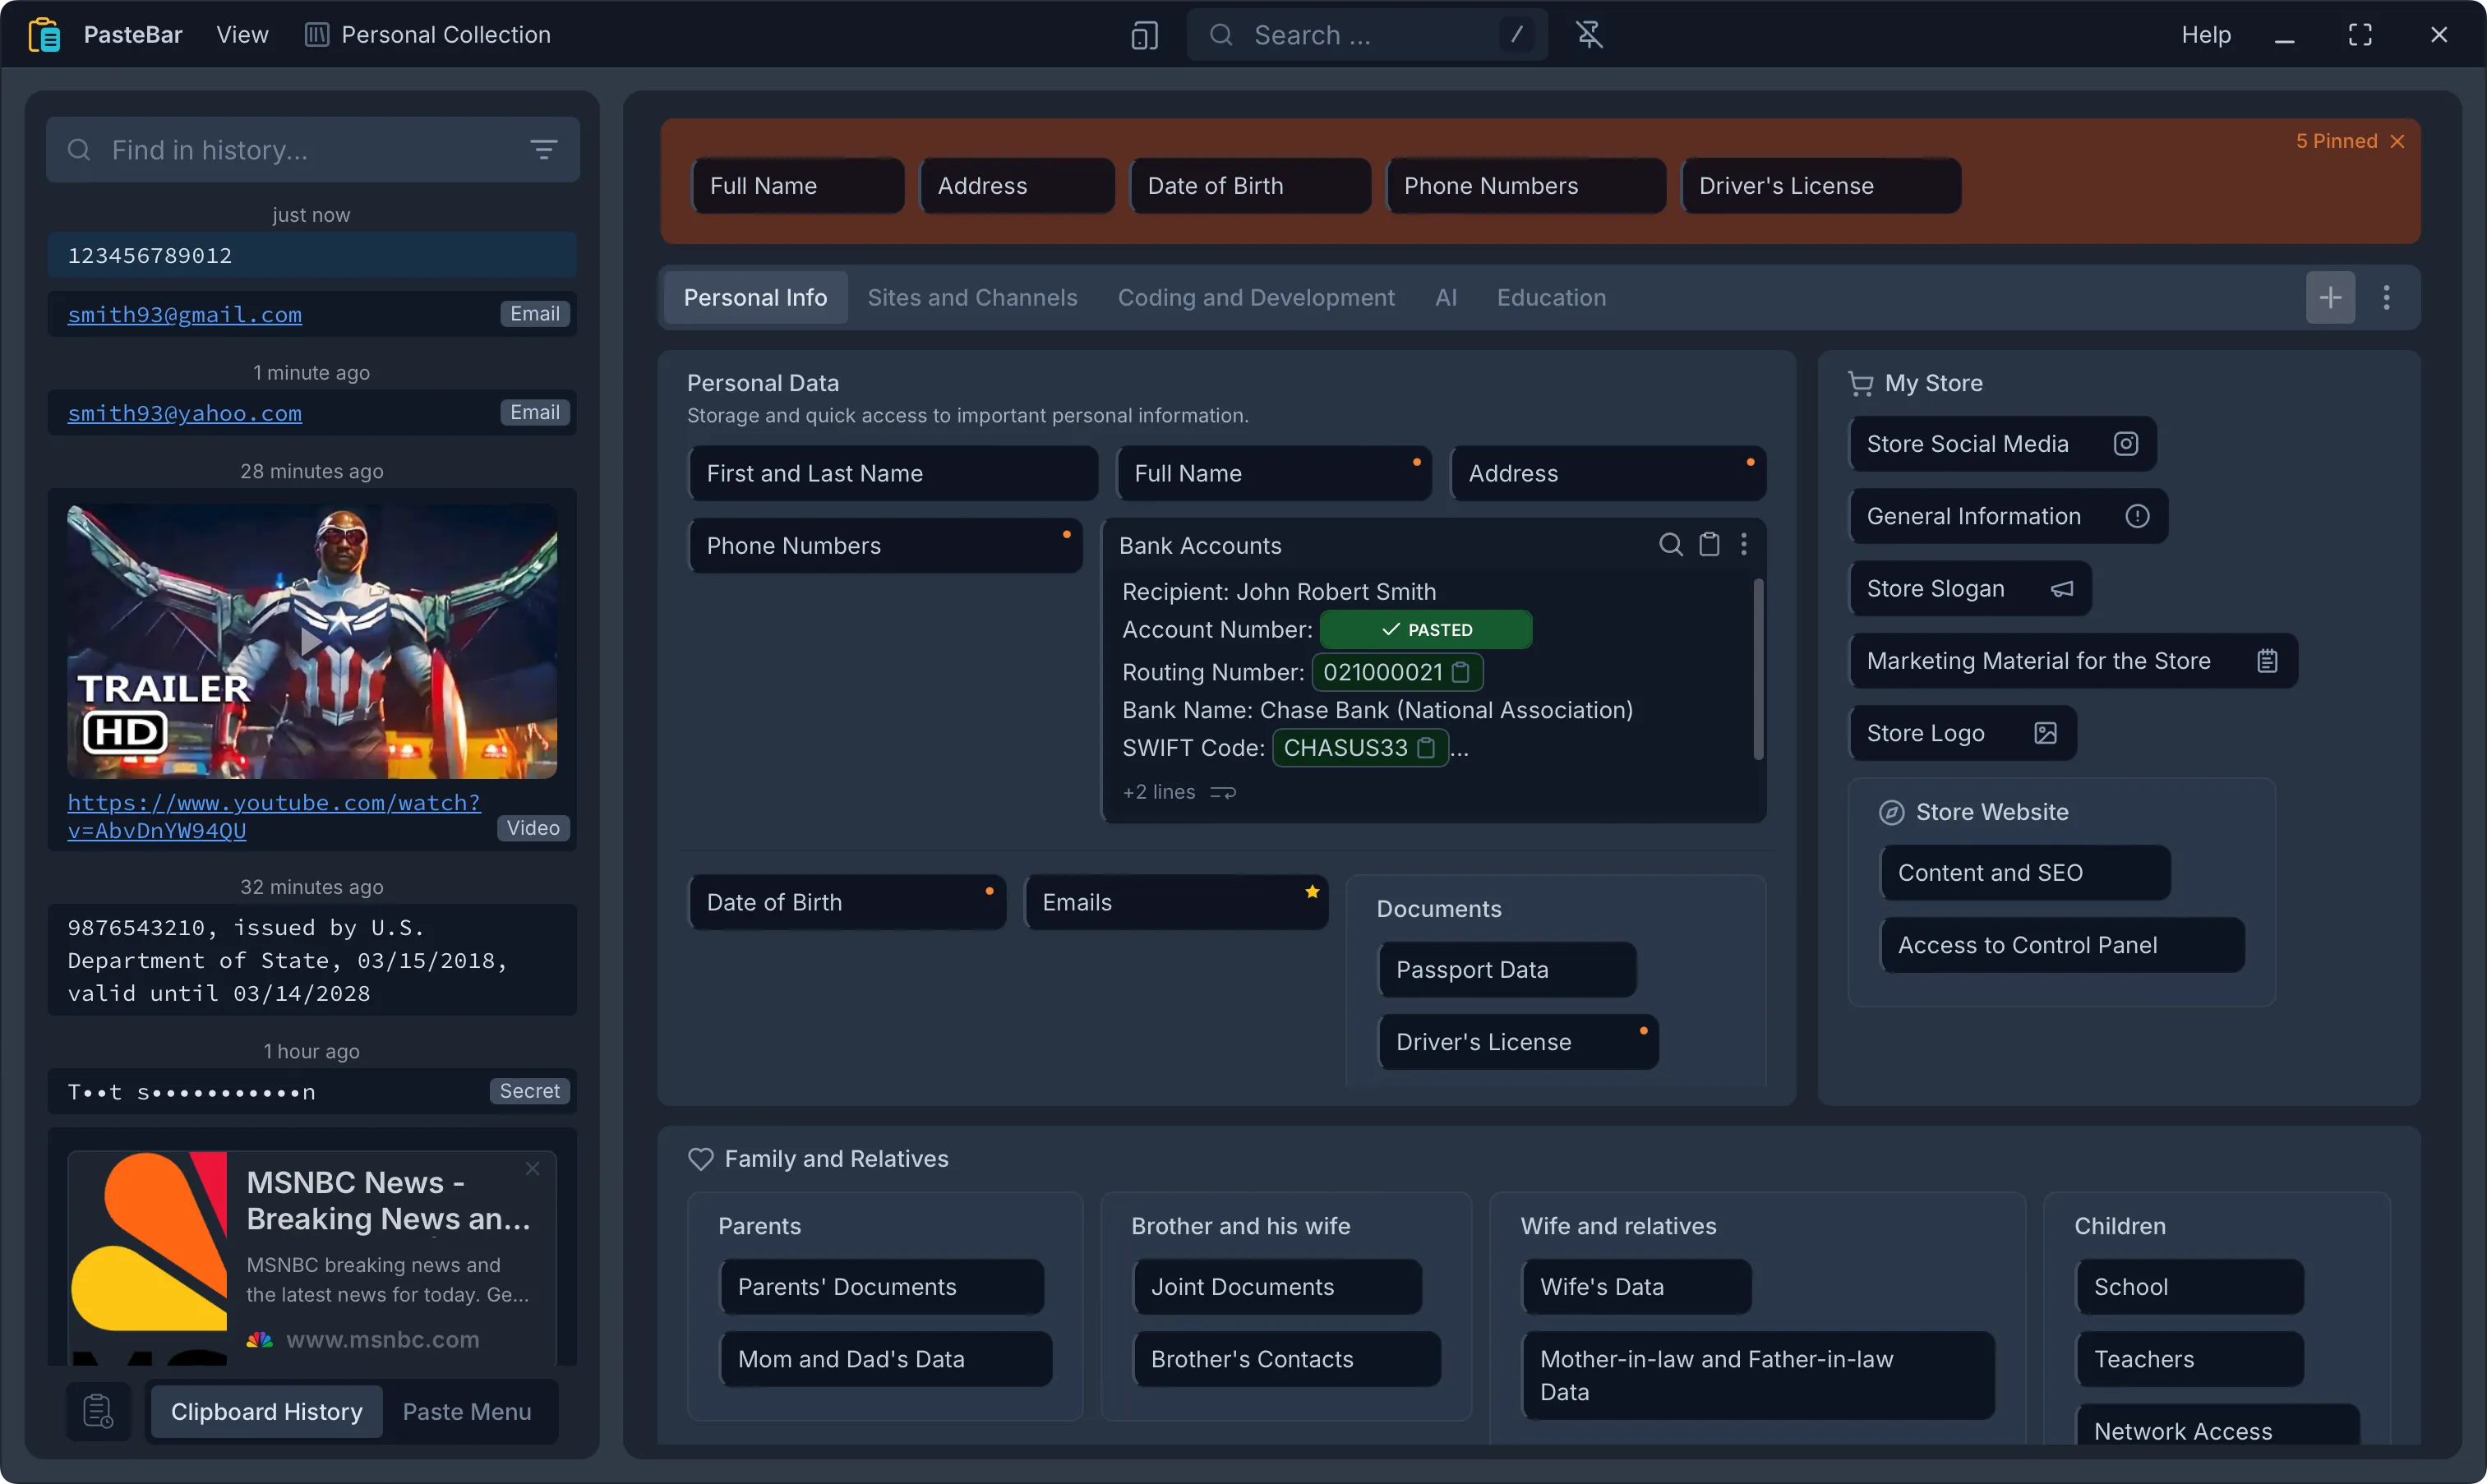
Task: Select the 123456789012 history item
Action: 311,256
